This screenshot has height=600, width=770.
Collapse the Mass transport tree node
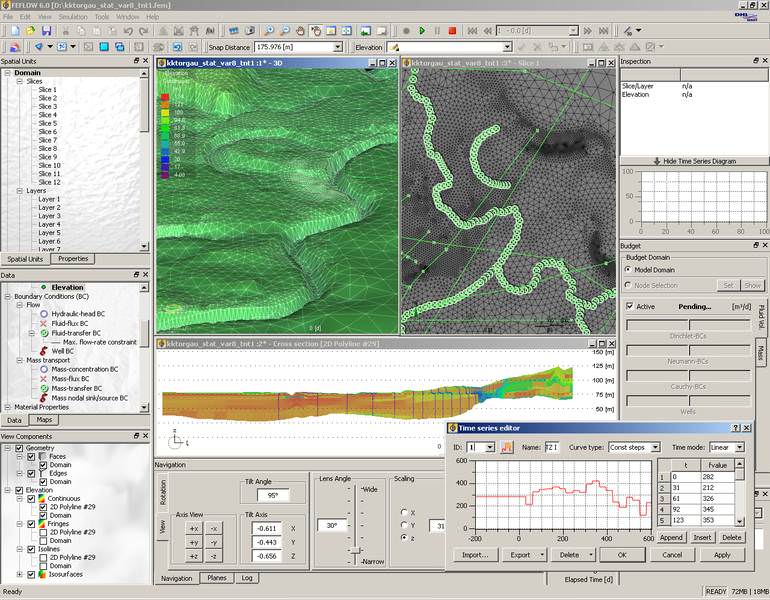tap(19, 360)
